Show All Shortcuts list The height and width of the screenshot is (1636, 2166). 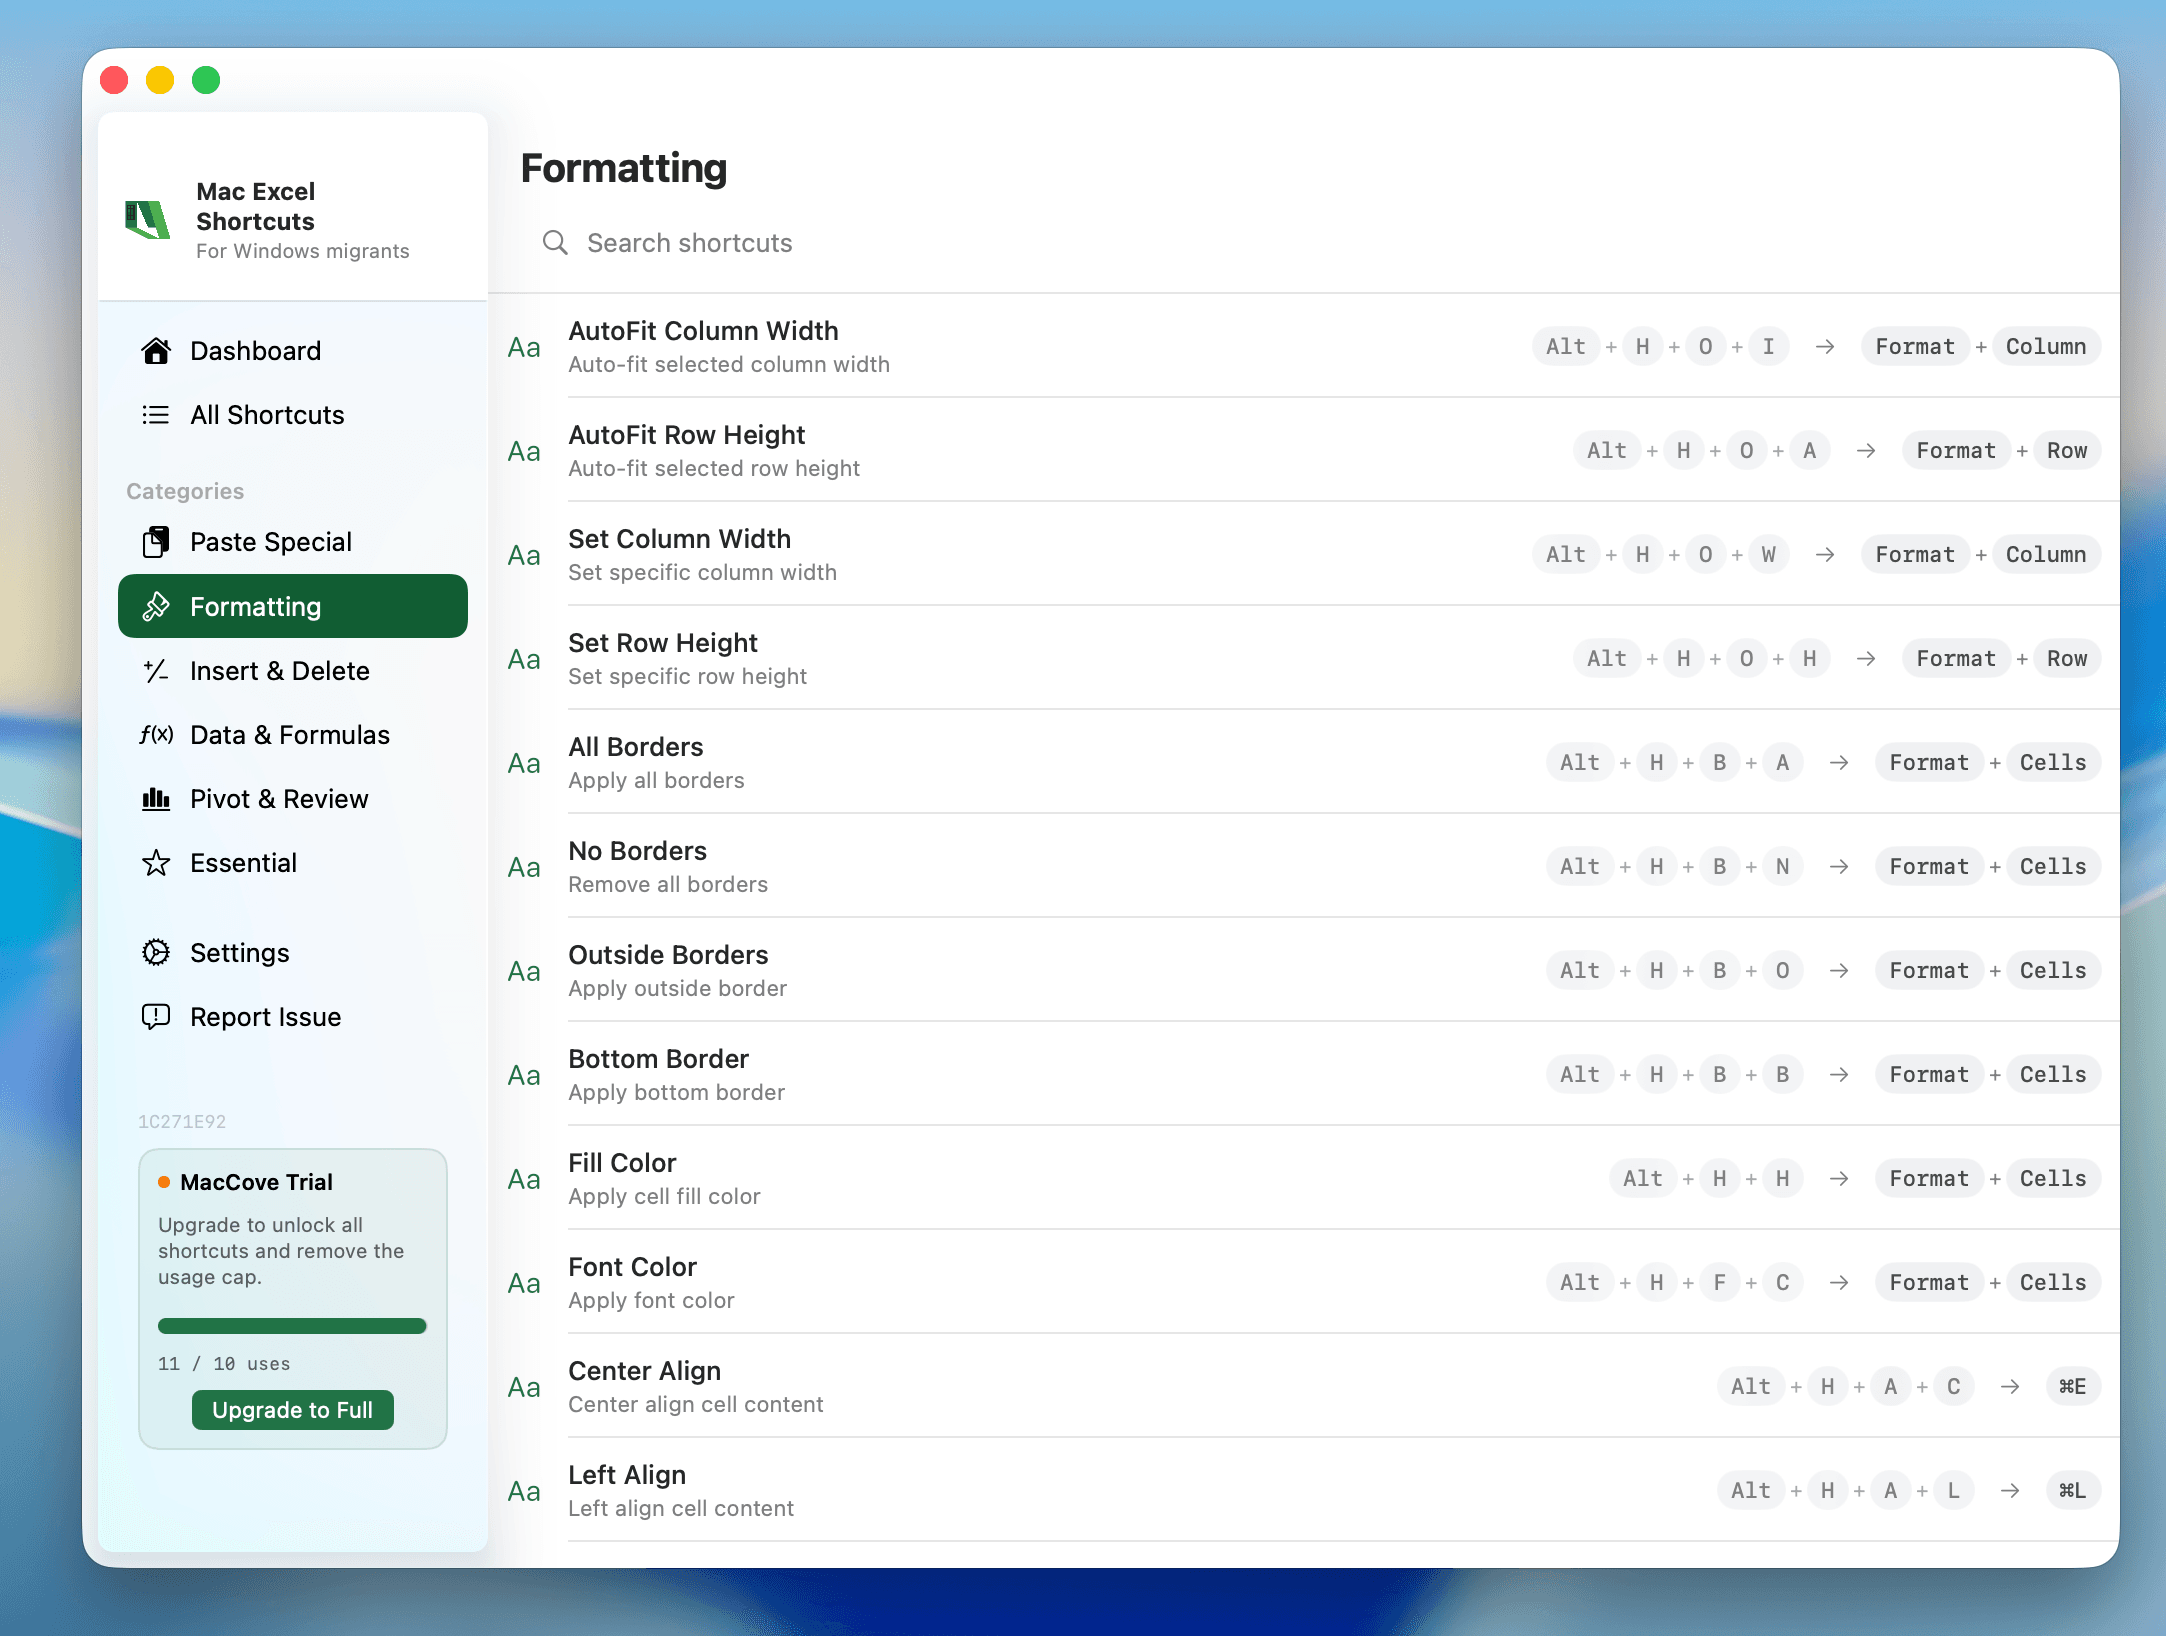[x=293, y=415]
